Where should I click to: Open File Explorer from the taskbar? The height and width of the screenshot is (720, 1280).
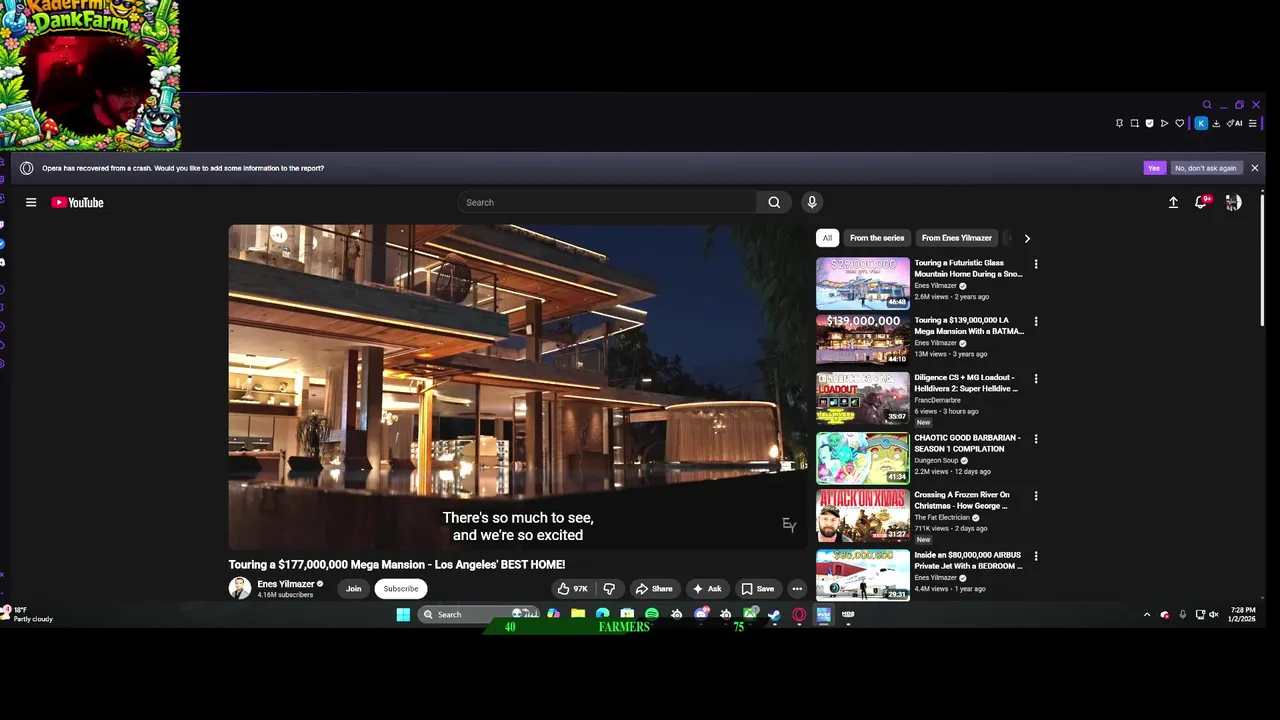pos(577,614)
